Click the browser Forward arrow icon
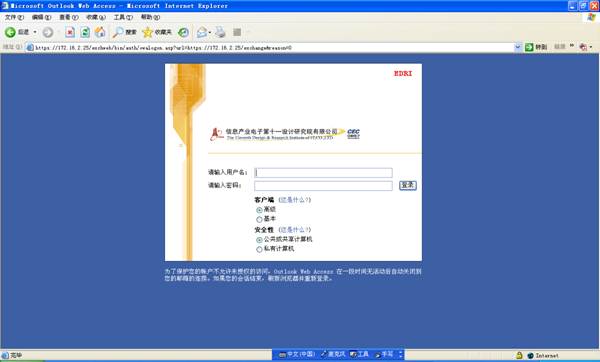 (47, 33)
